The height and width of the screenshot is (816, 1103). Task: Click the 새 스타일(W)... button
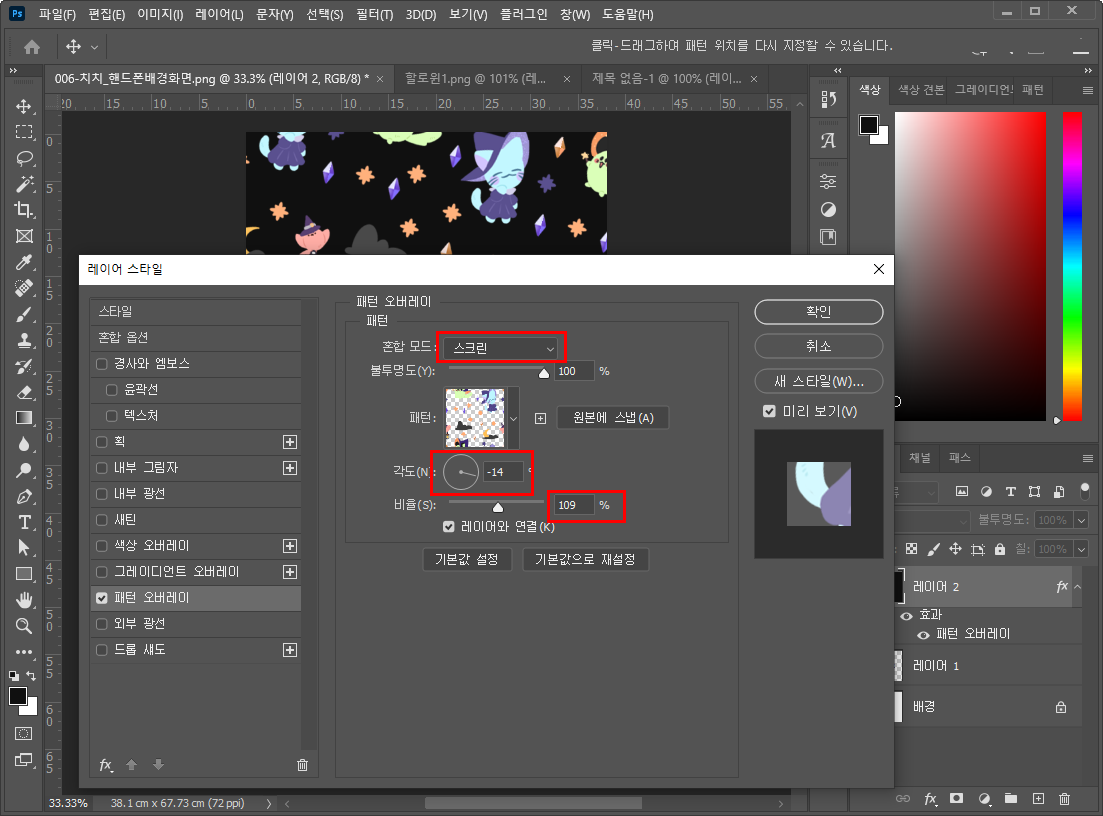pos(819,381)
